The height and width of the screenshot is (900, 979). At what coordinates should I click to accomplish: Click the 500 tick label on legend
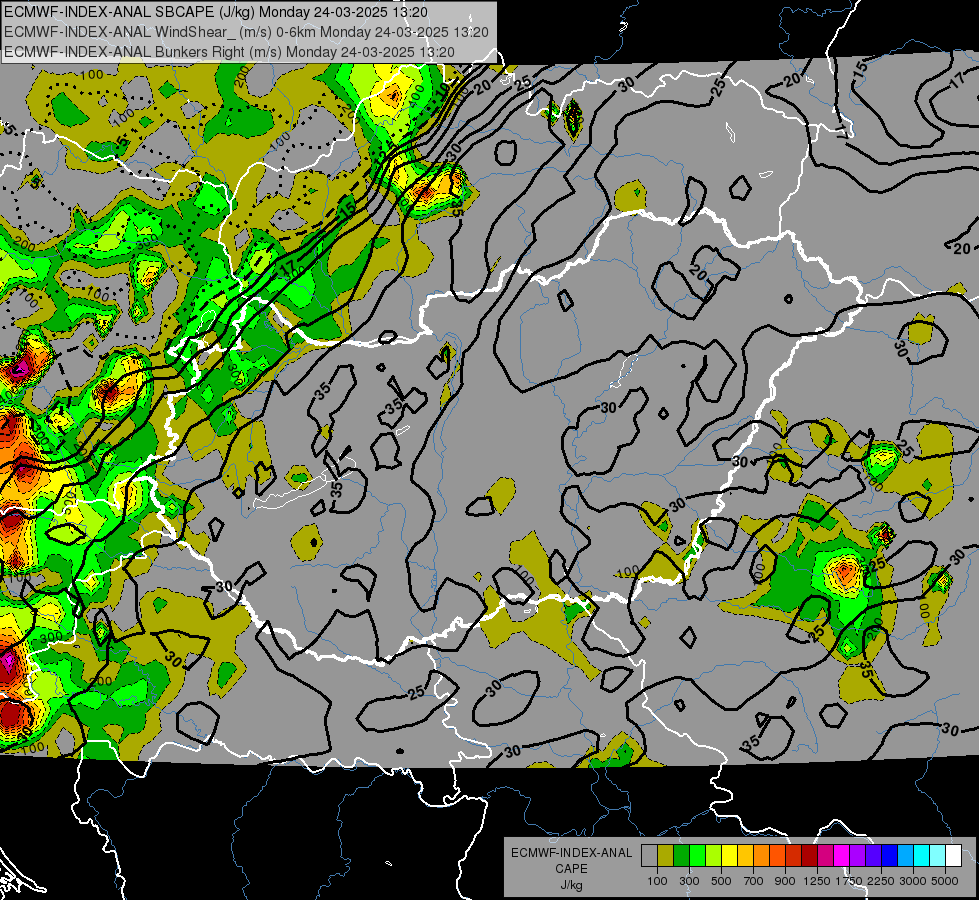pos(721,881)
